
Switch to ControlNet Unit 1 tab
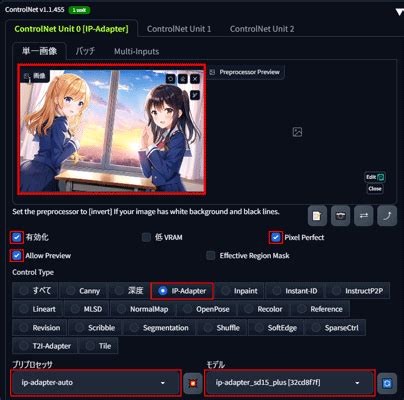pos(179,29)
